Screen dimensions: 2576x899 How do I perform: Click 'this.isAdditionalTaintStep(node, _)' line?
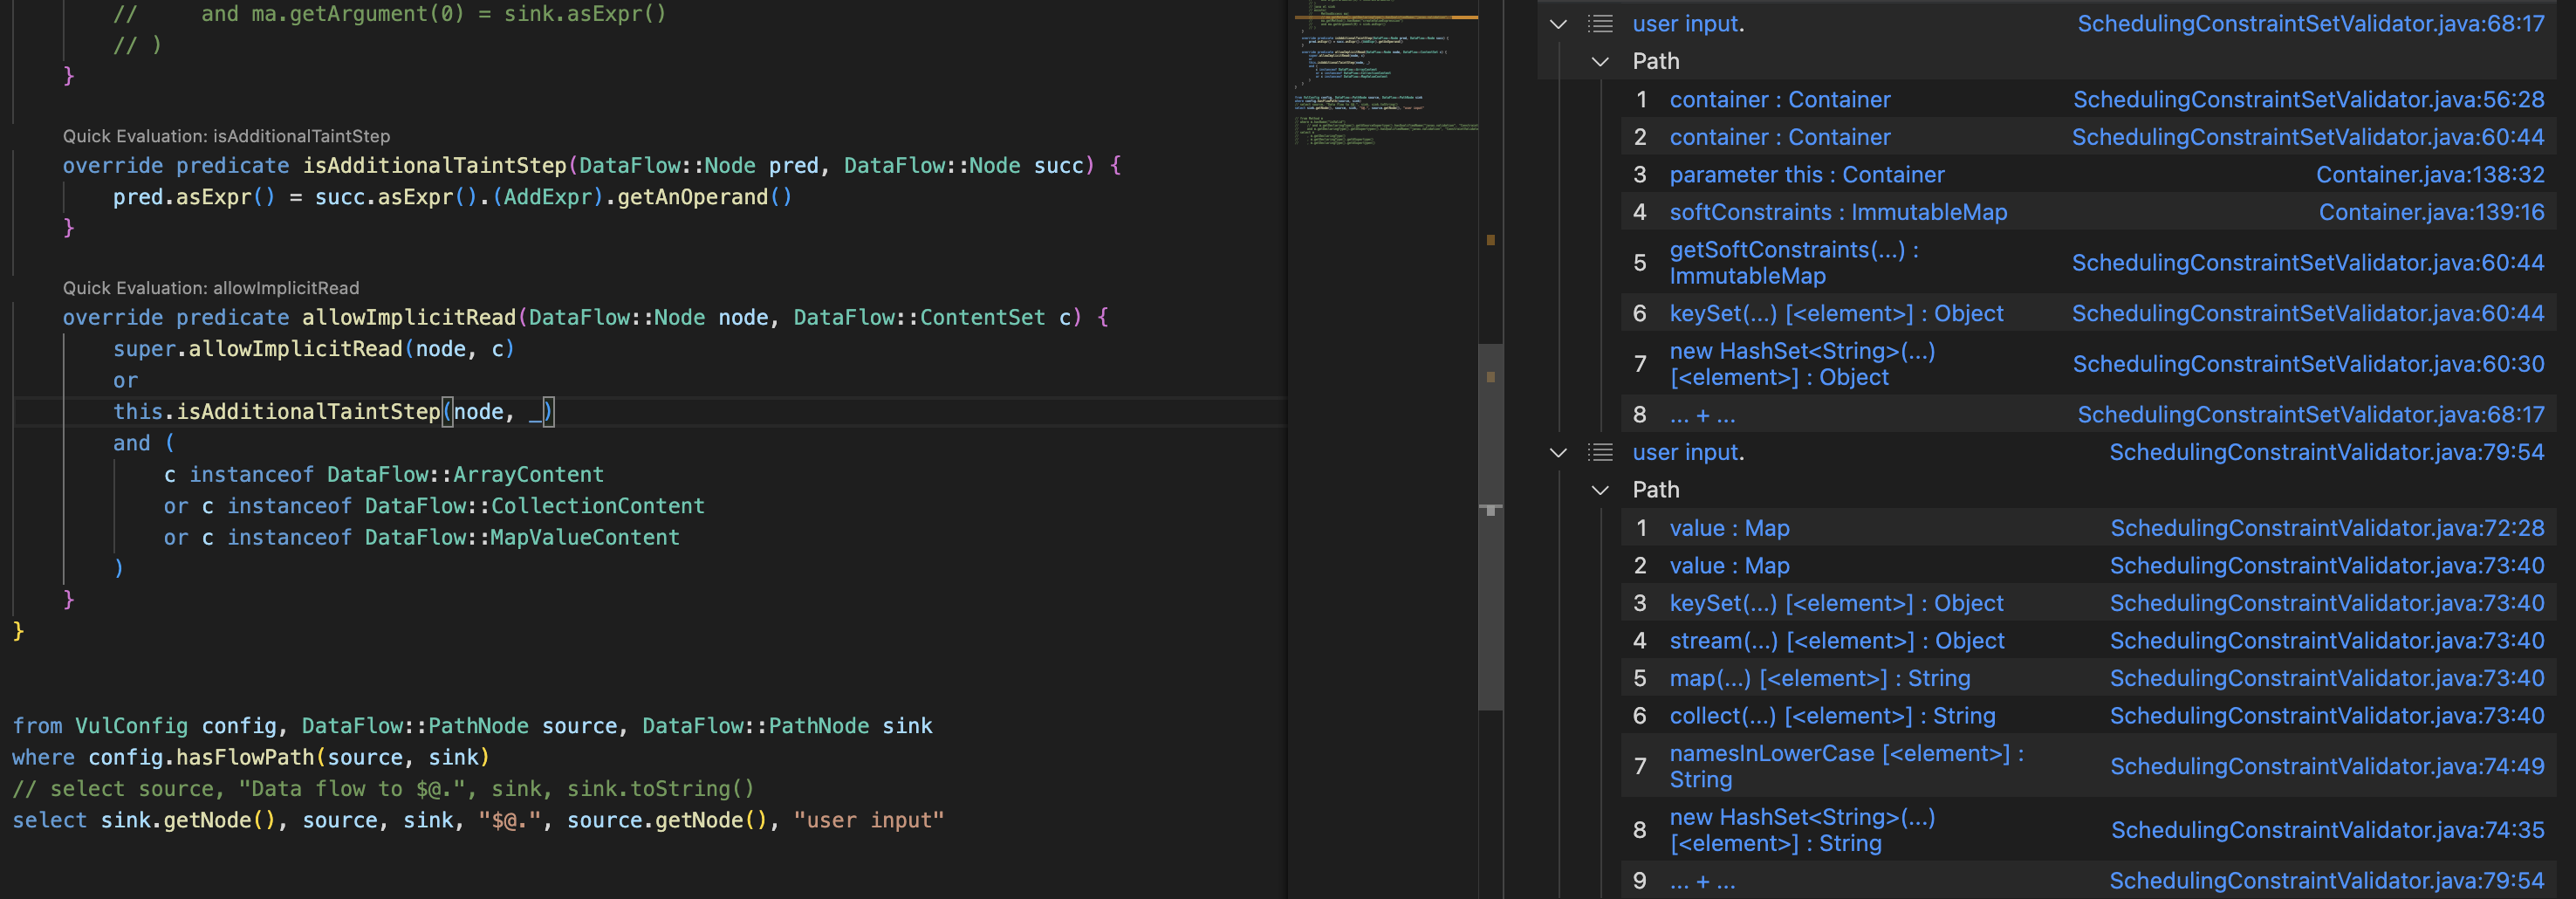[x=333, y=412]
